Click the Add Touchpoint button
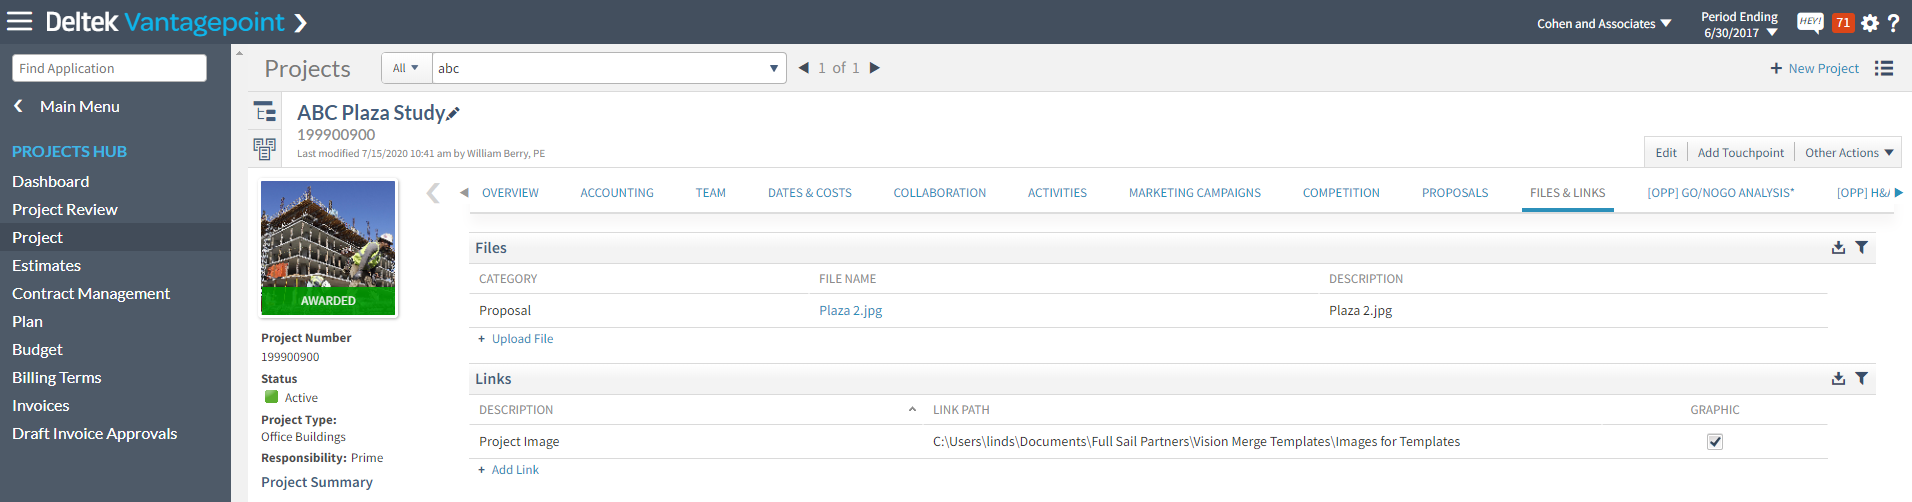This screenshot has height=502, width=1912. 1740,153
